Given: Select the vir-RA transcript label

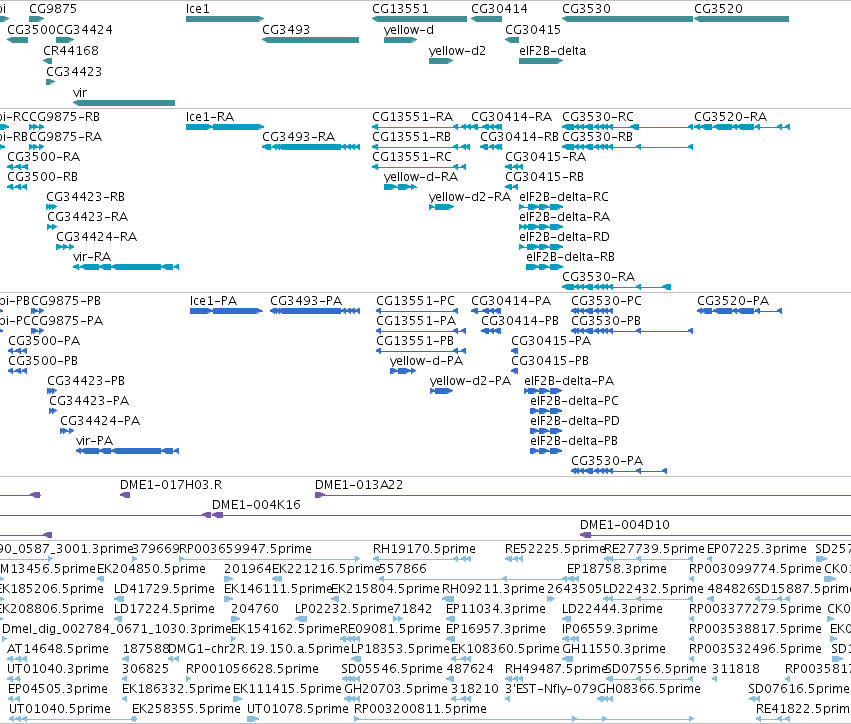Looking at the screenshot, I should [92, 256].
